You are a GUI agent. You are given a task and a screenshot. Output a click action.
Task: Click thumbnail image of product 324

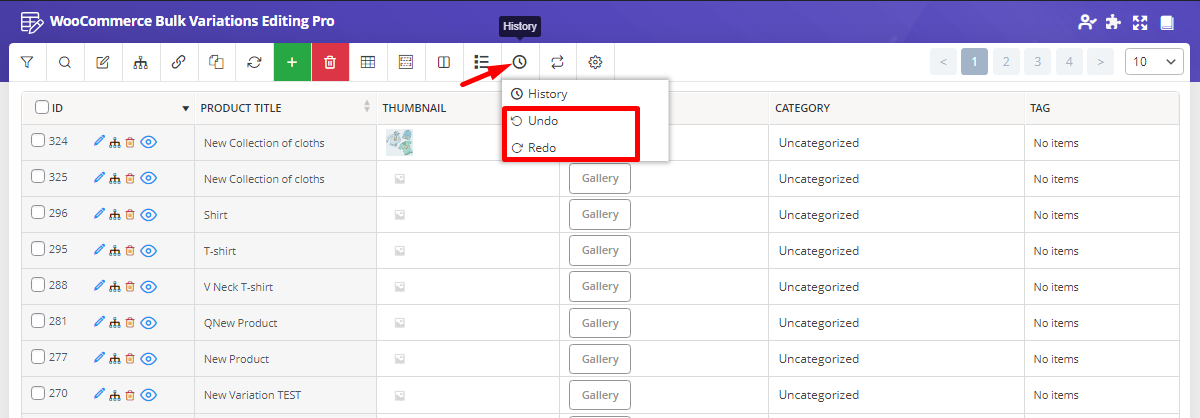tap(400, 143)
